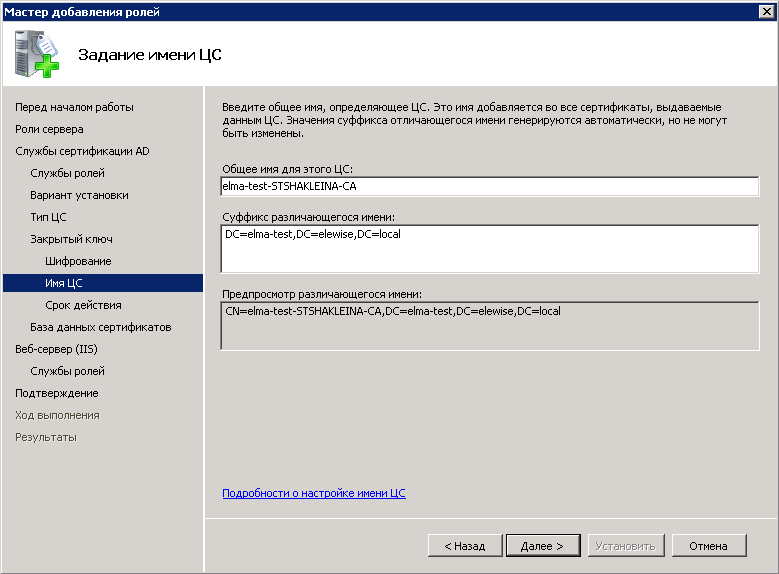
Task: Select 'Веб-сервер (IIS)' in sidebar
Action: pos(56,349)
